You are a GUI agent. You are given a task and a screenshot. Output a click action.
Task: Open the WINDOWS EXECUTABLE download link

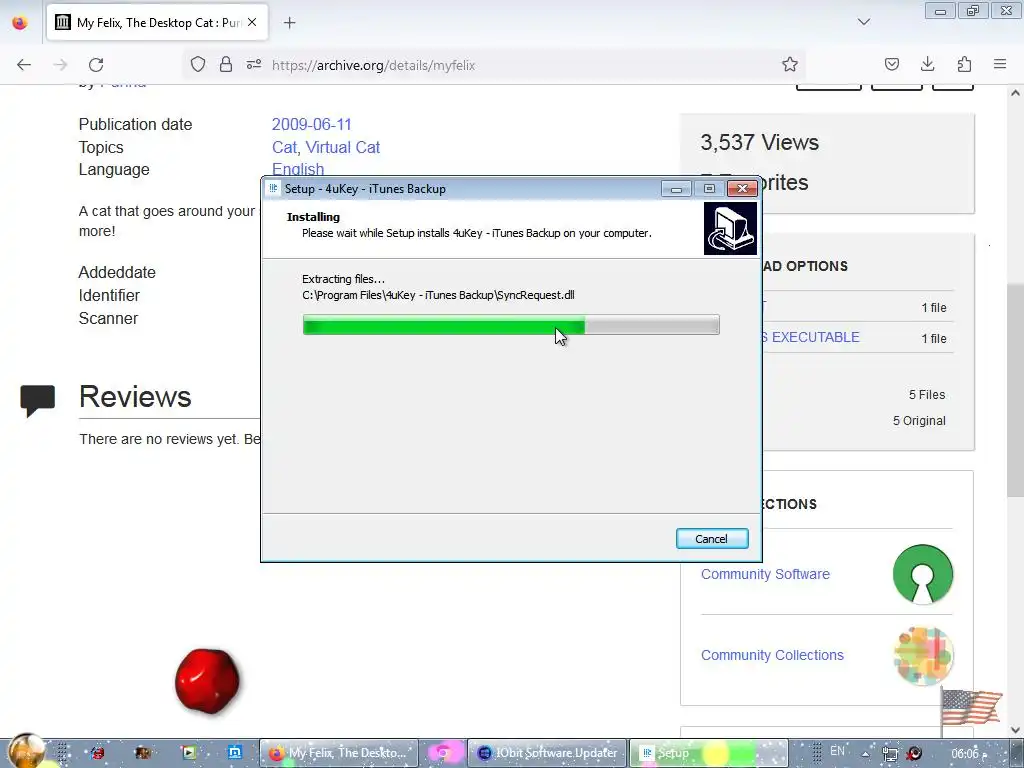coord(811,337)
